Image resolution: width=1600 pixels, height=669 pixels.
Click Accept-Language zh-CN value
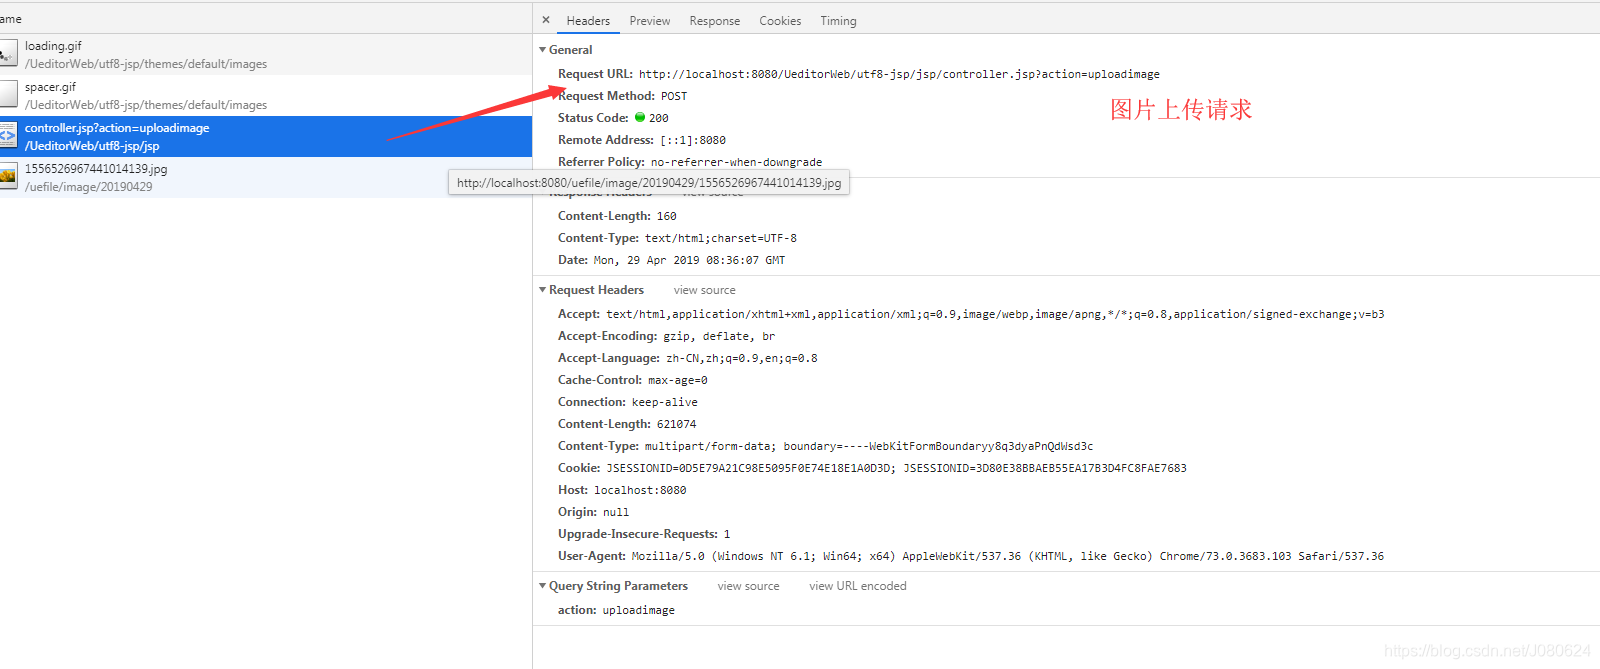pyautogui.click(x=742, y=358)
